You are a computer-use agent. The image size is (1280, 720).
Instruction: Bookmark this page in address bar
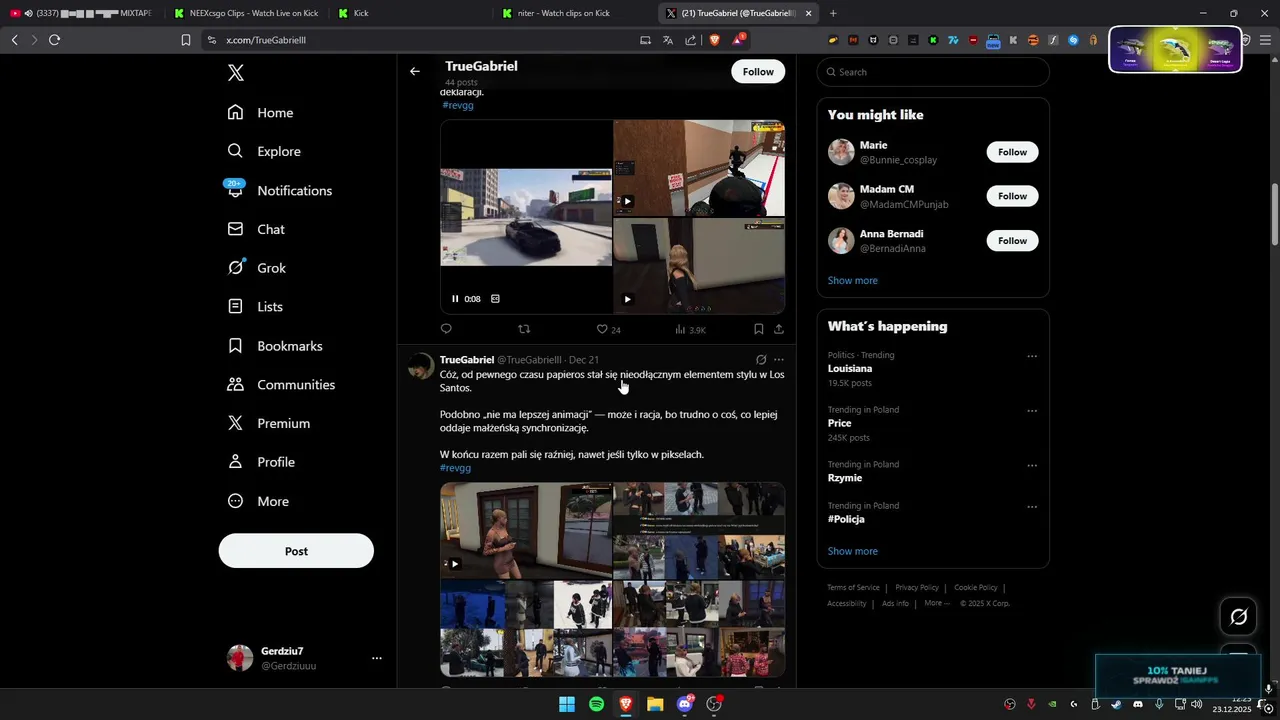(x=186, y=40)
